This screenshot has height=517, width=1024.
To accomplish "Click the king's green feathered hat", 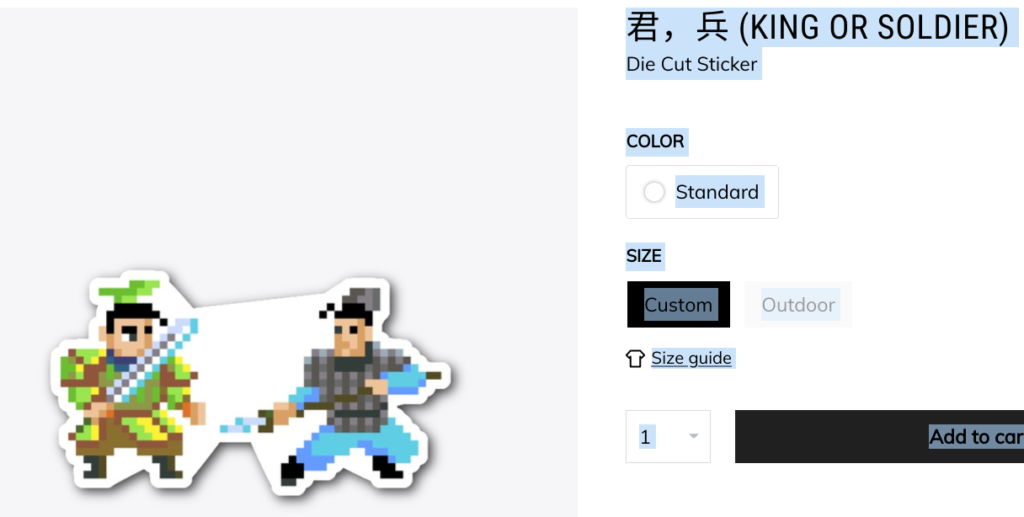I will click(130, 290).
